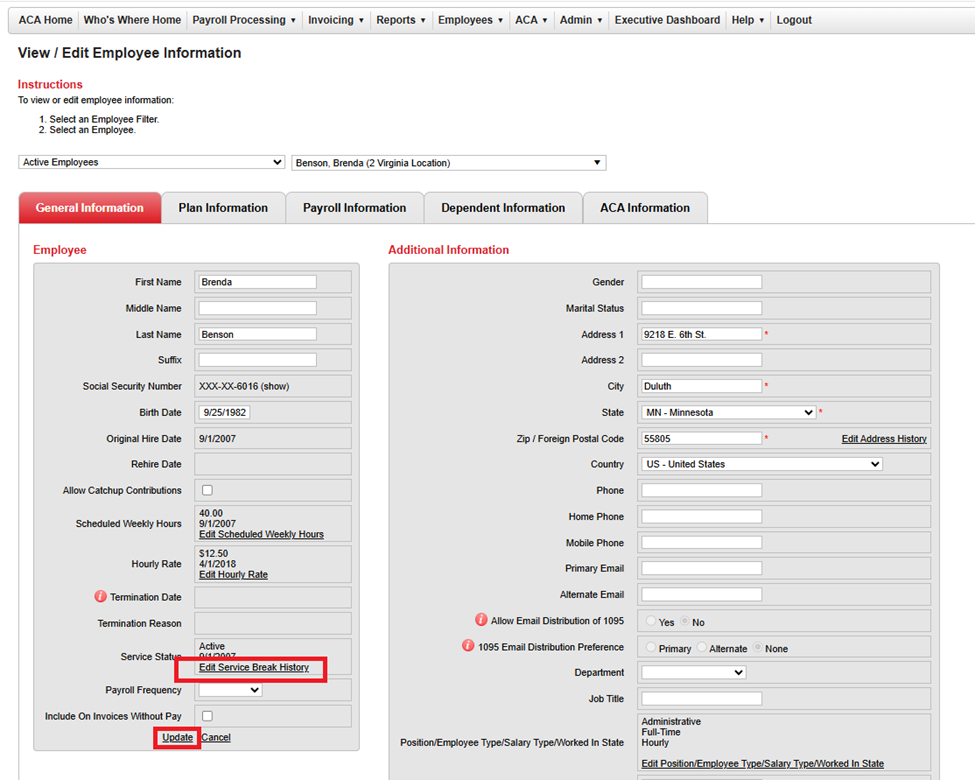Open Edit Service Break History link
975x780 pixels.
[x=254, y=668]
